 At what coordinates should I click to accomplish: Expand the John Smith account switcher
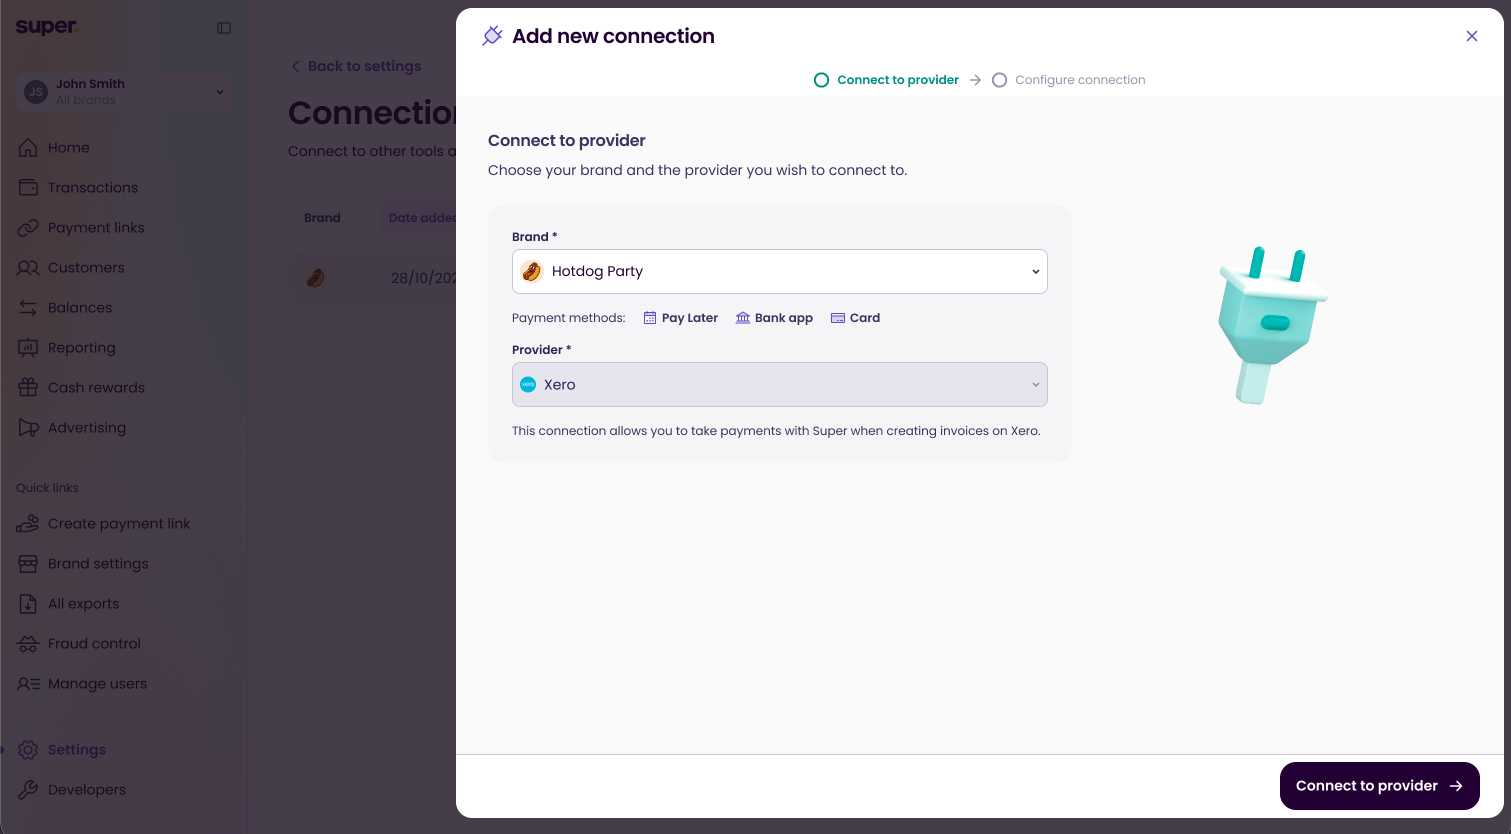124,92
